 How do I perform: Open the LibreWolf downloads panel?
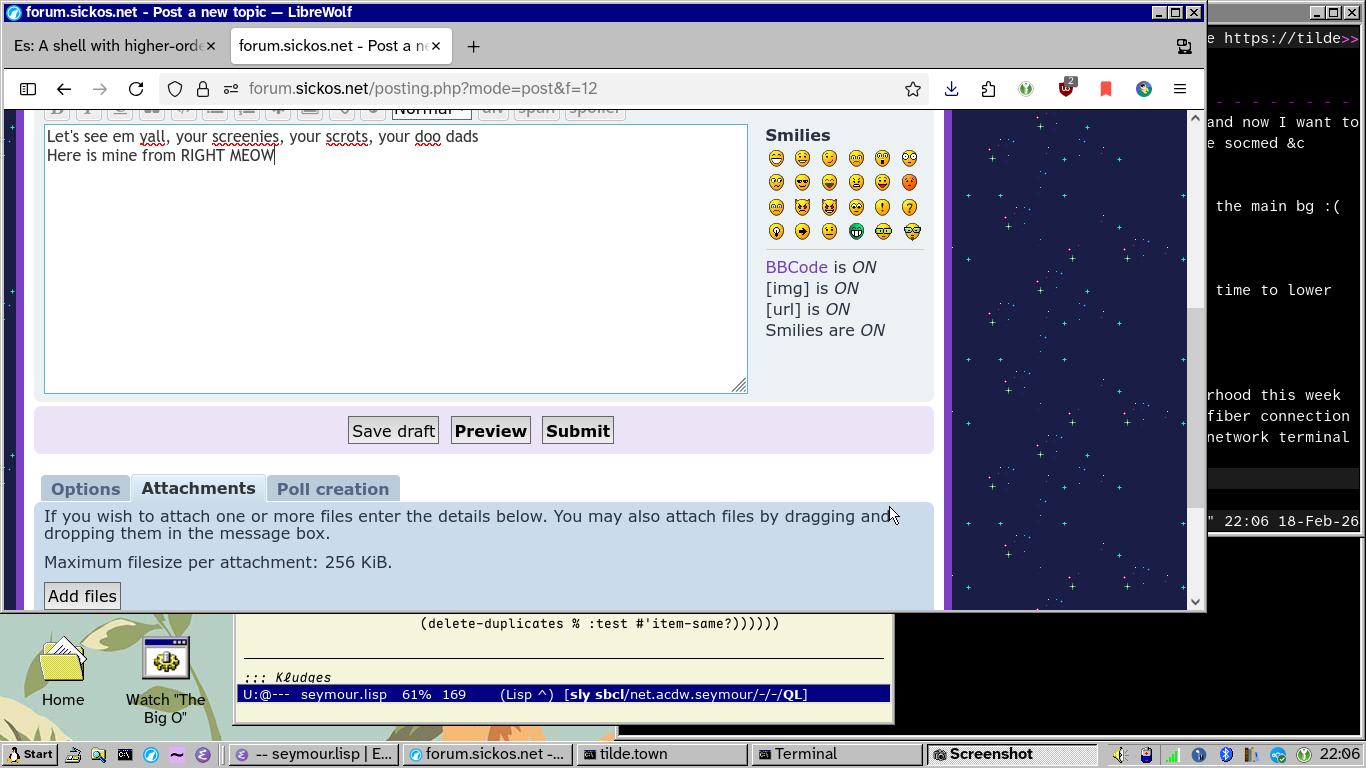pos(951,88)
